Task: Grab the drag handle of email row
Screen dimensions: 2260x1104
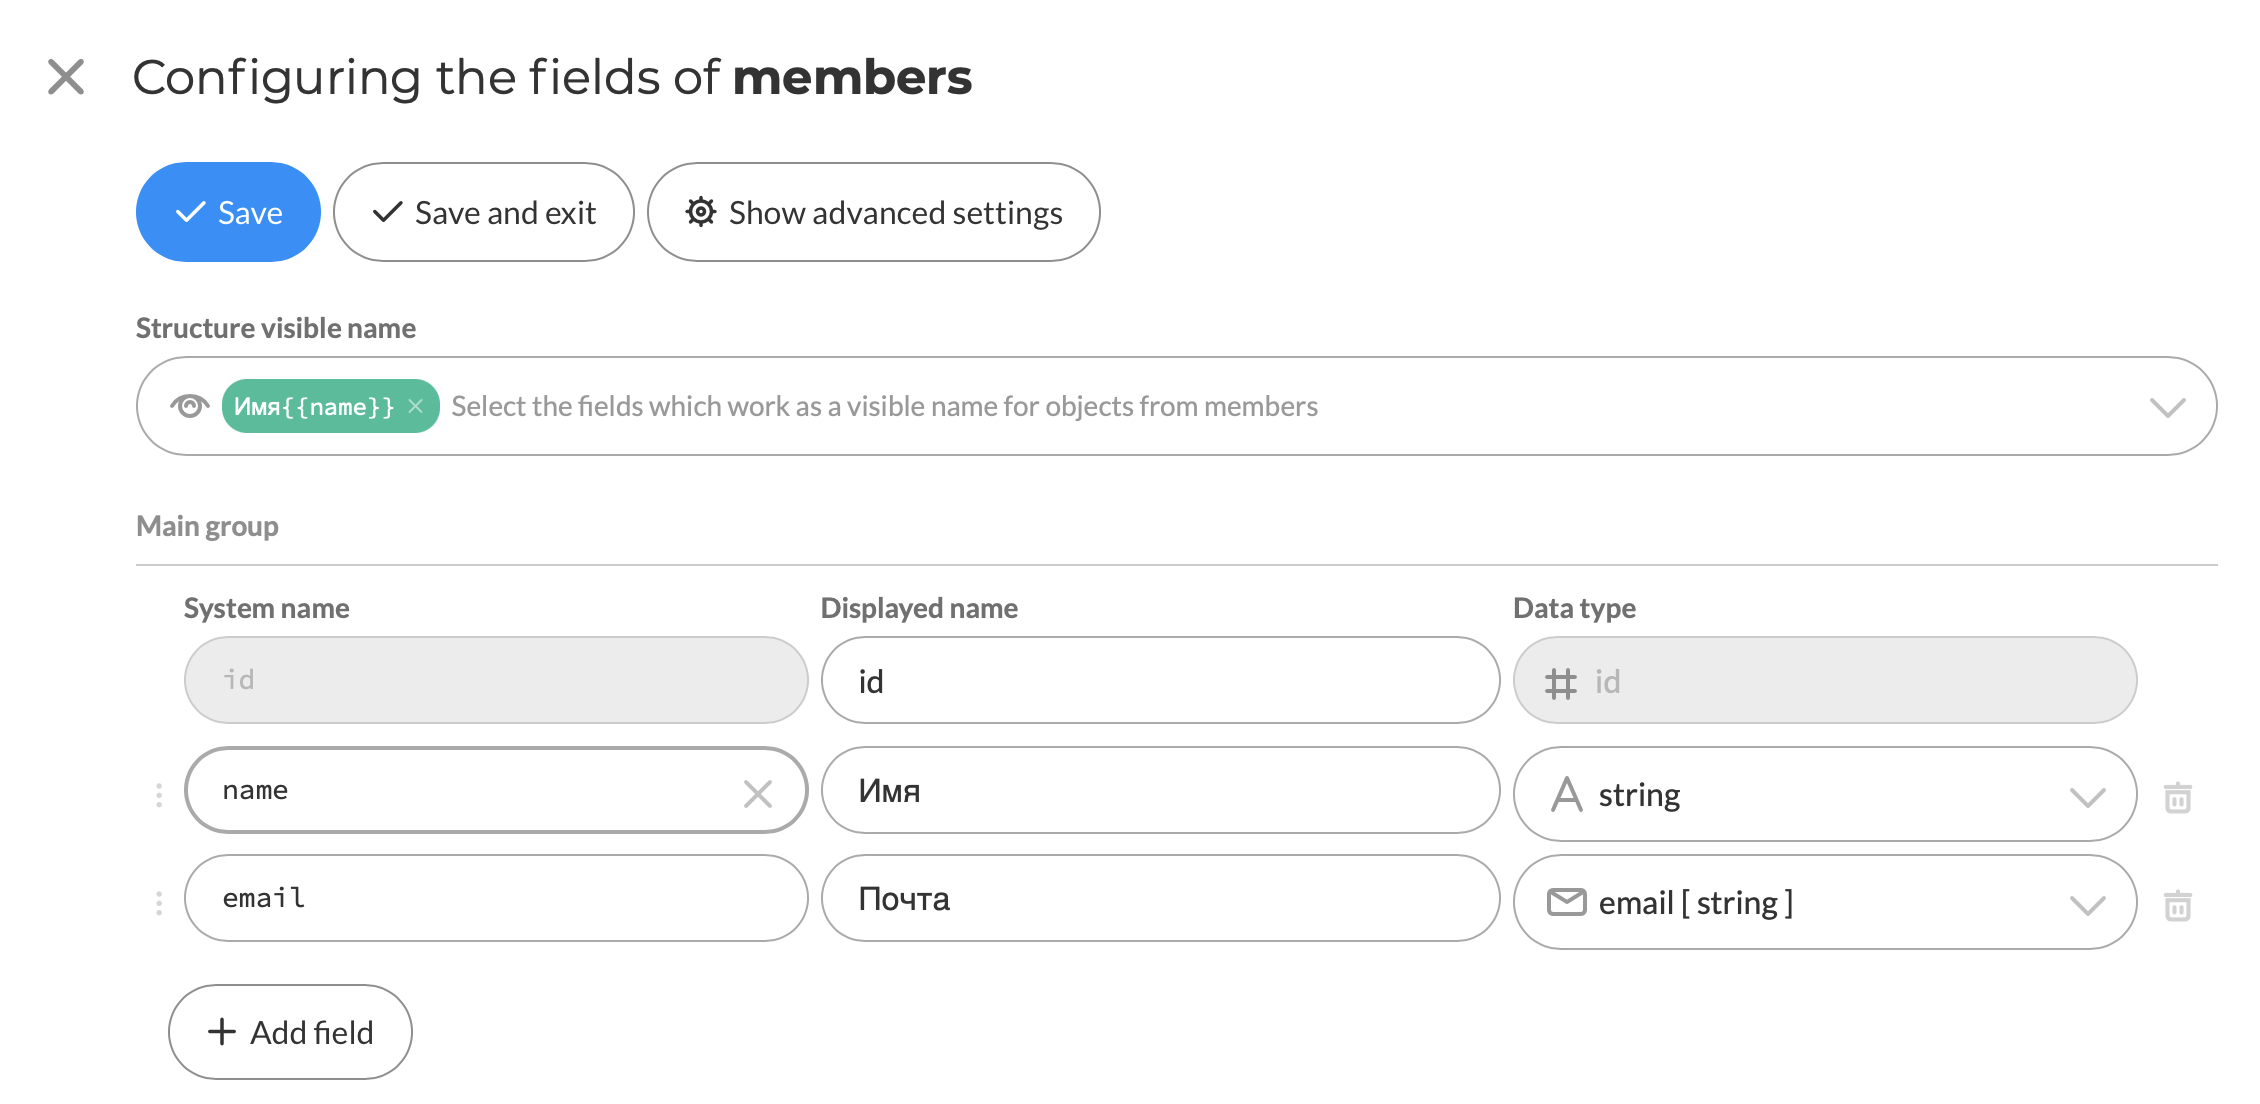Action: tap(159, 903)
